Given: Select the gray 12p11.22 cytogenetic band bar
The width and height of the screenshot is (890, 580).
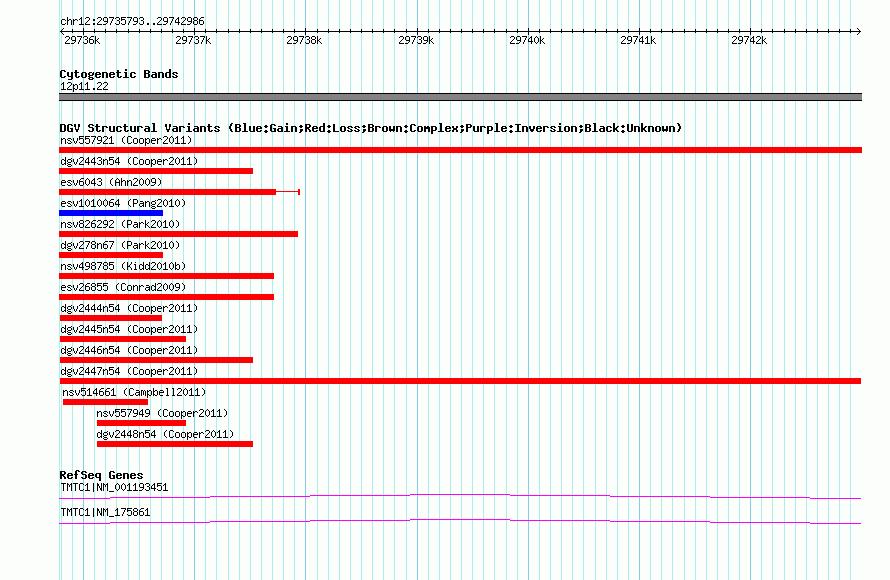Looking at the screenshot, I should (x=460, y=97).
